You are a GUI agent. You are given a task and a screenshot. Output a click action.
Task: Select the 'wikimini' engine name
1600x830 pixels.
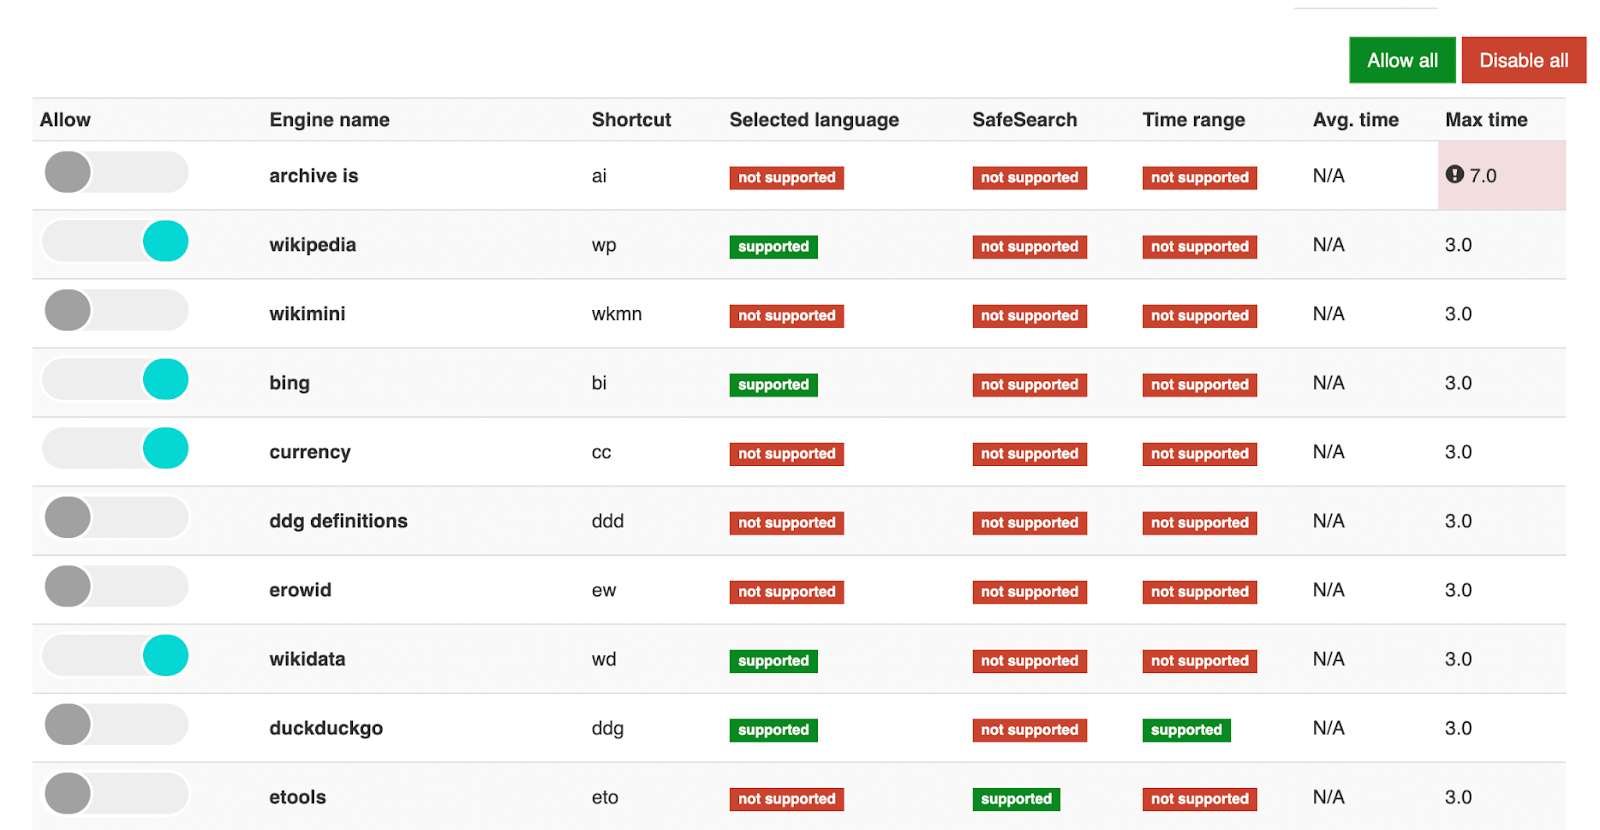tap(307, 314)
